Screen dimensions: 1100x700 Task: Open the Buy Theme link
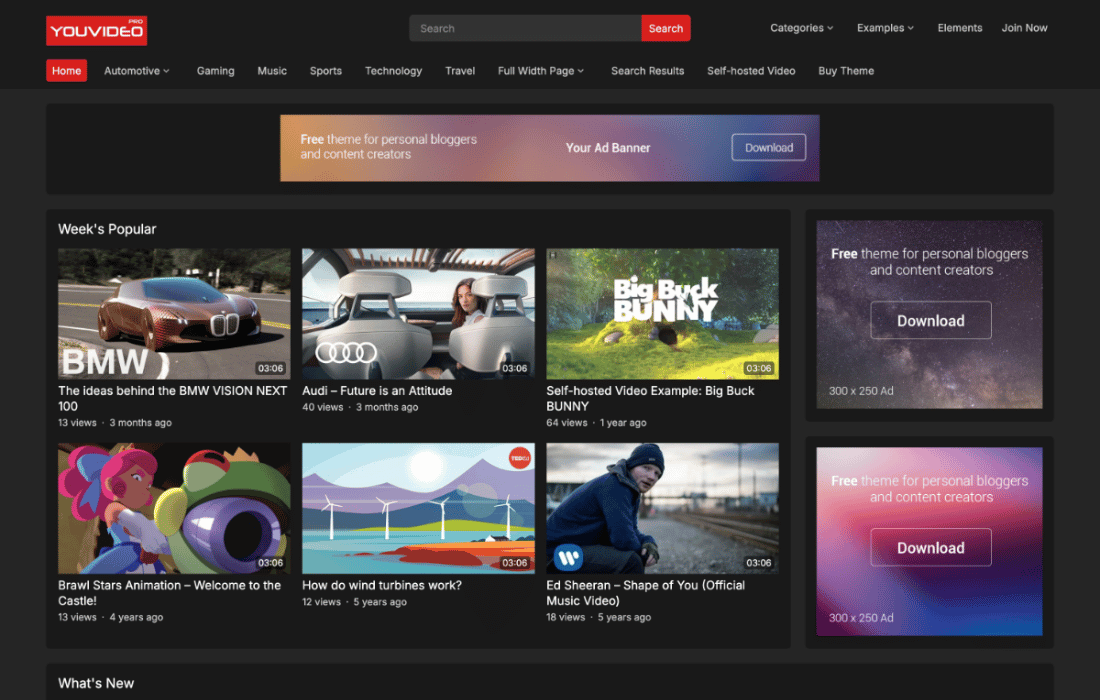point(846,71)
